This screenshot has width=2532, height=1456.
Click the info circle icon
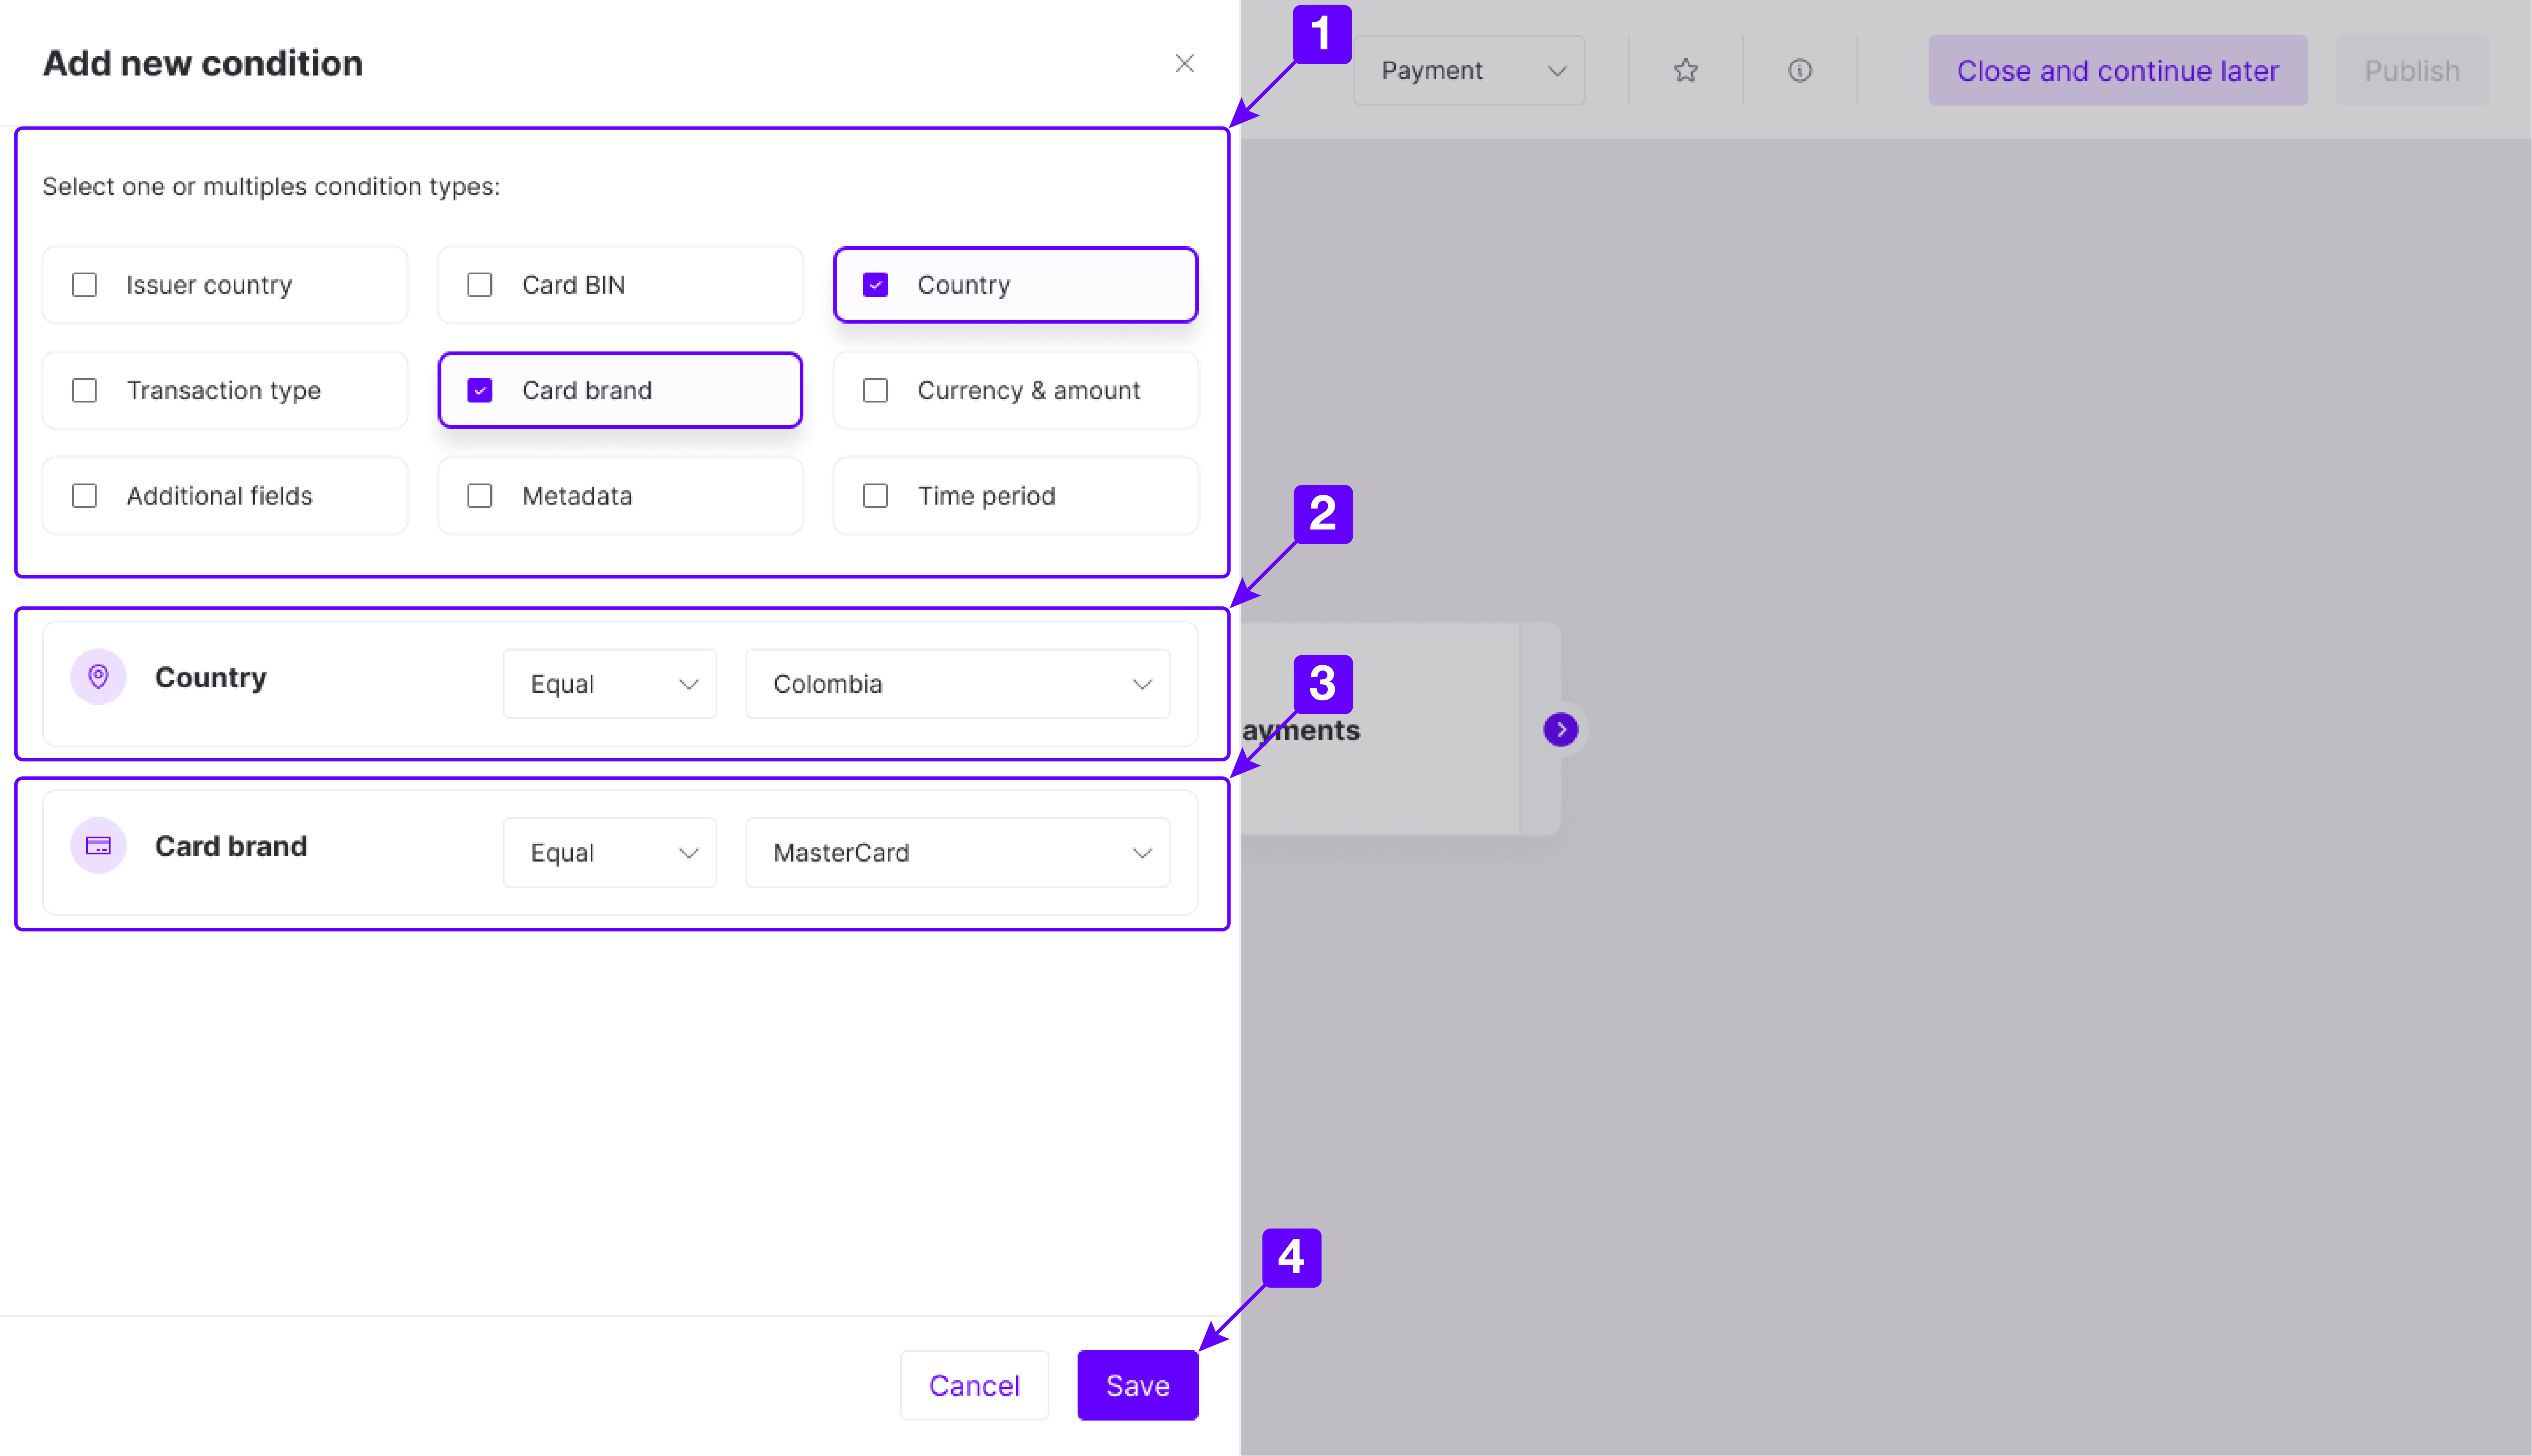[x=1799, y=70]
